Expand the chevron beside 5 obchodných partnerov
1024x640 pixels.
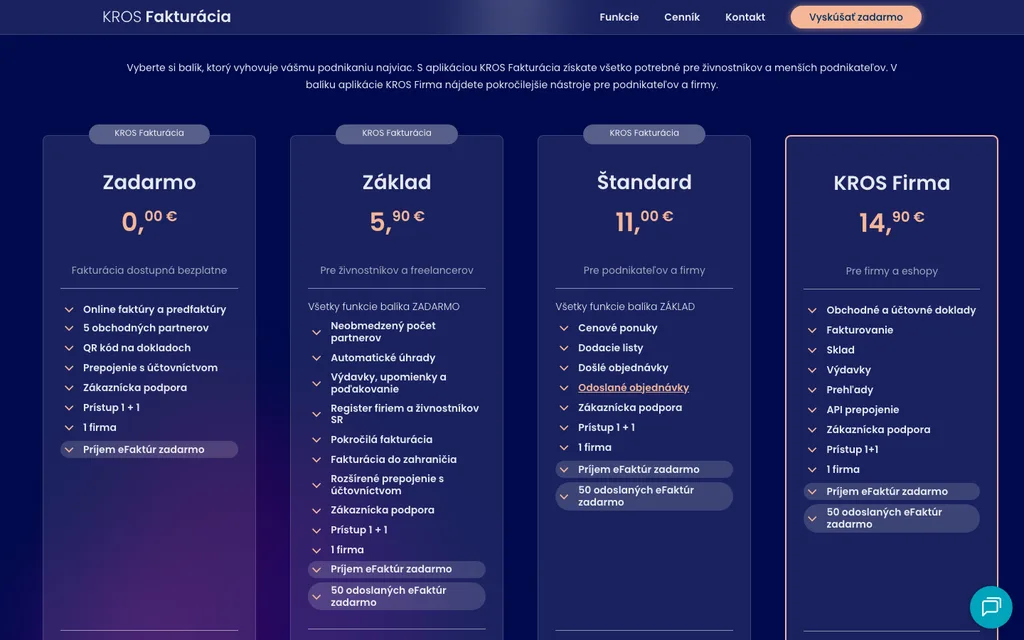69,328
